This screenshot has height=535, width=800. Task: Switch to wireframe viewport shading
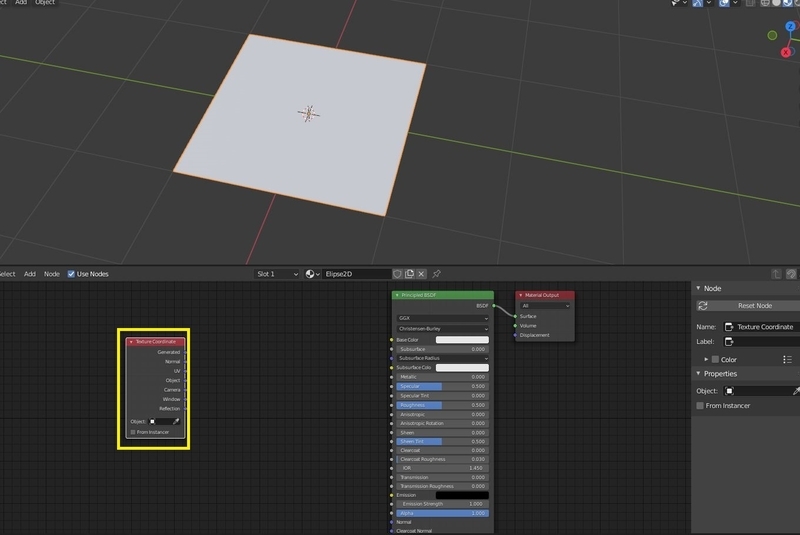(765, 3)
